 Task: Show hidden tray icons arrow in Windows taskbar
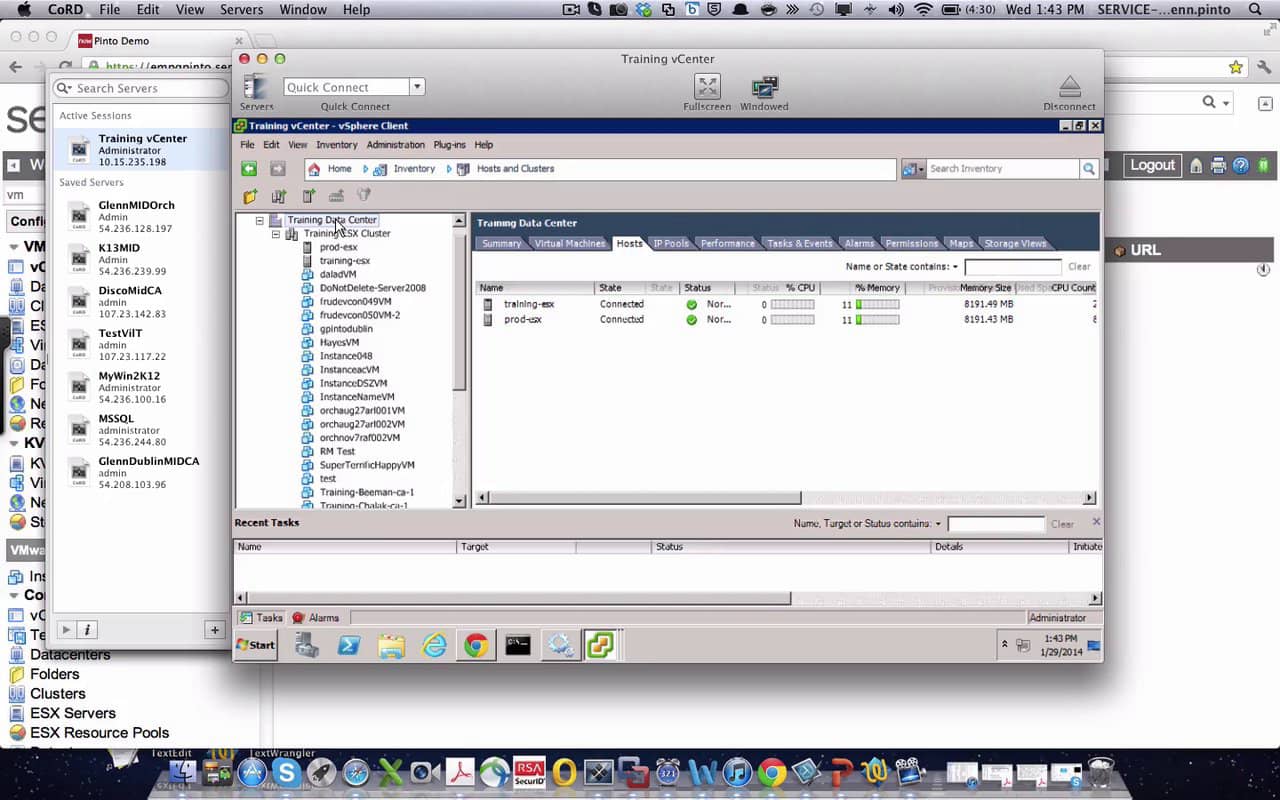click(x=1005, y=645)
